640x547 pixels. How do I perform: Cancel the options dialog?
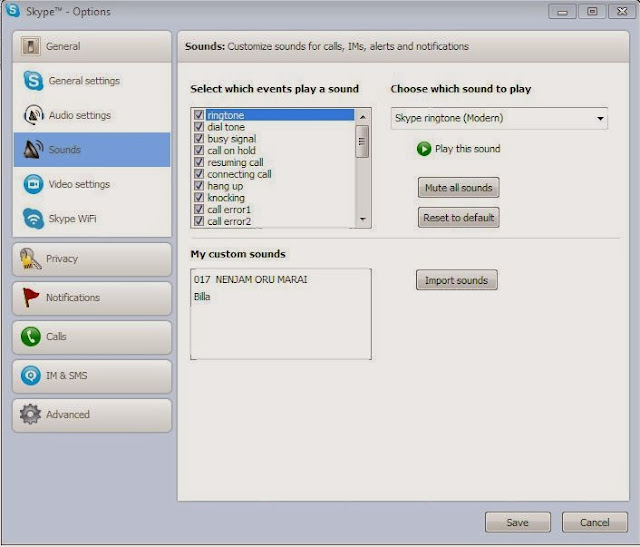point(595,522)
